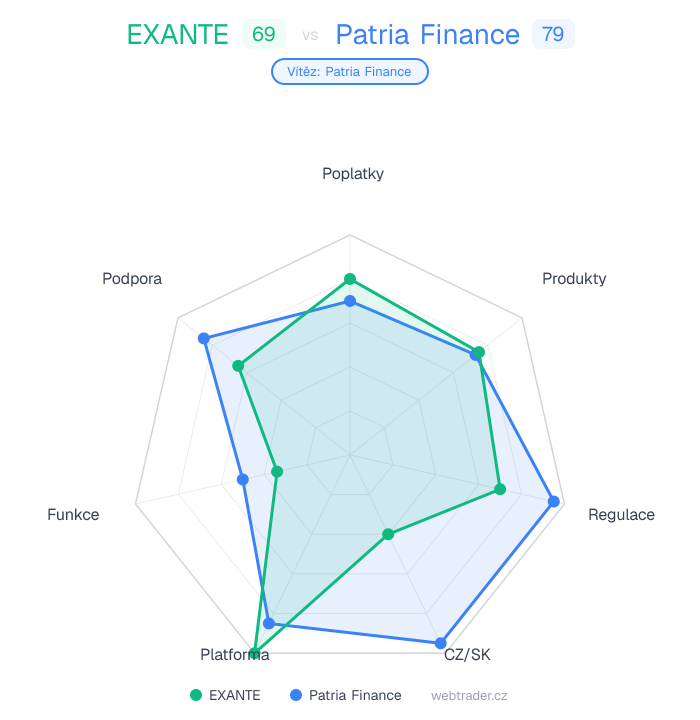Click the EXANTE title heading

click(178, 35)
